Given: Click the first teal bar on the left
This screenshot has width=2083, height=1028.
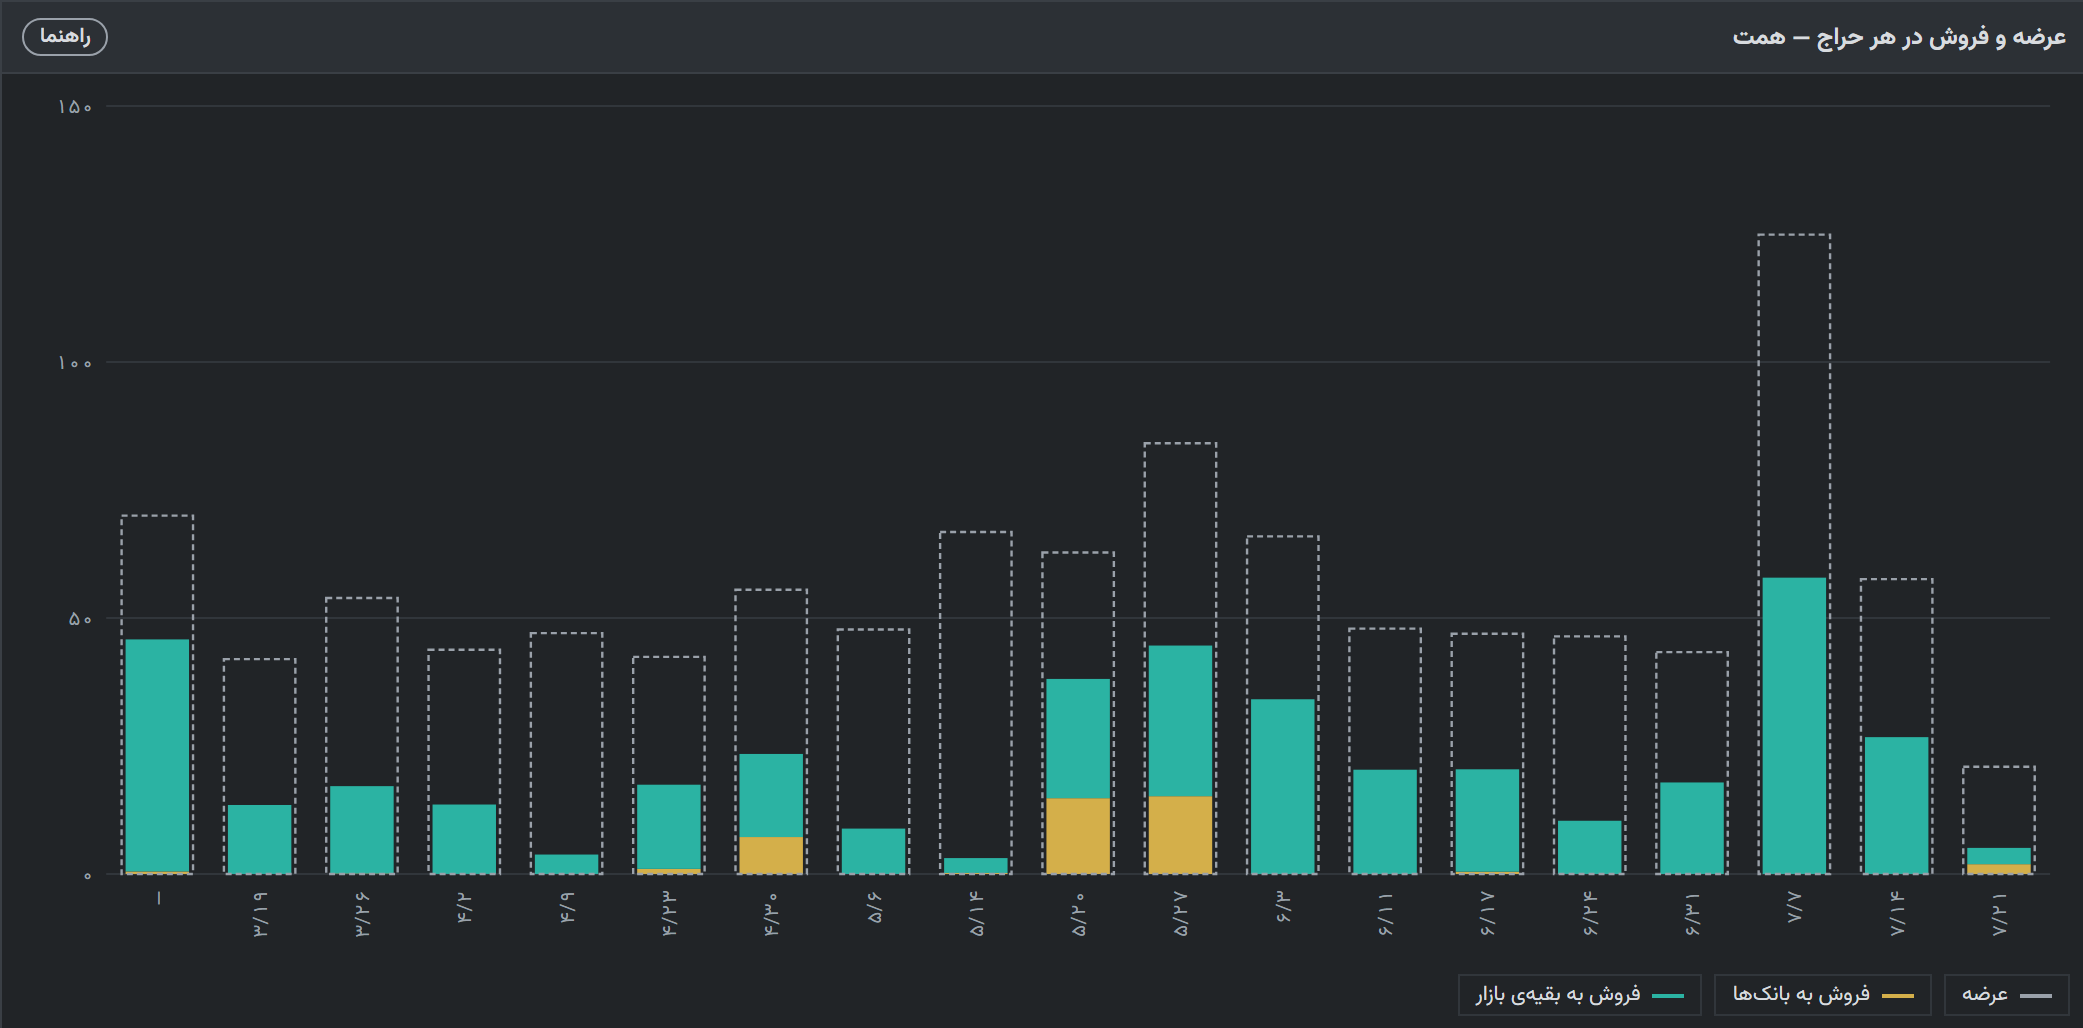Looking at the screenshot, I should click(158, 756).
